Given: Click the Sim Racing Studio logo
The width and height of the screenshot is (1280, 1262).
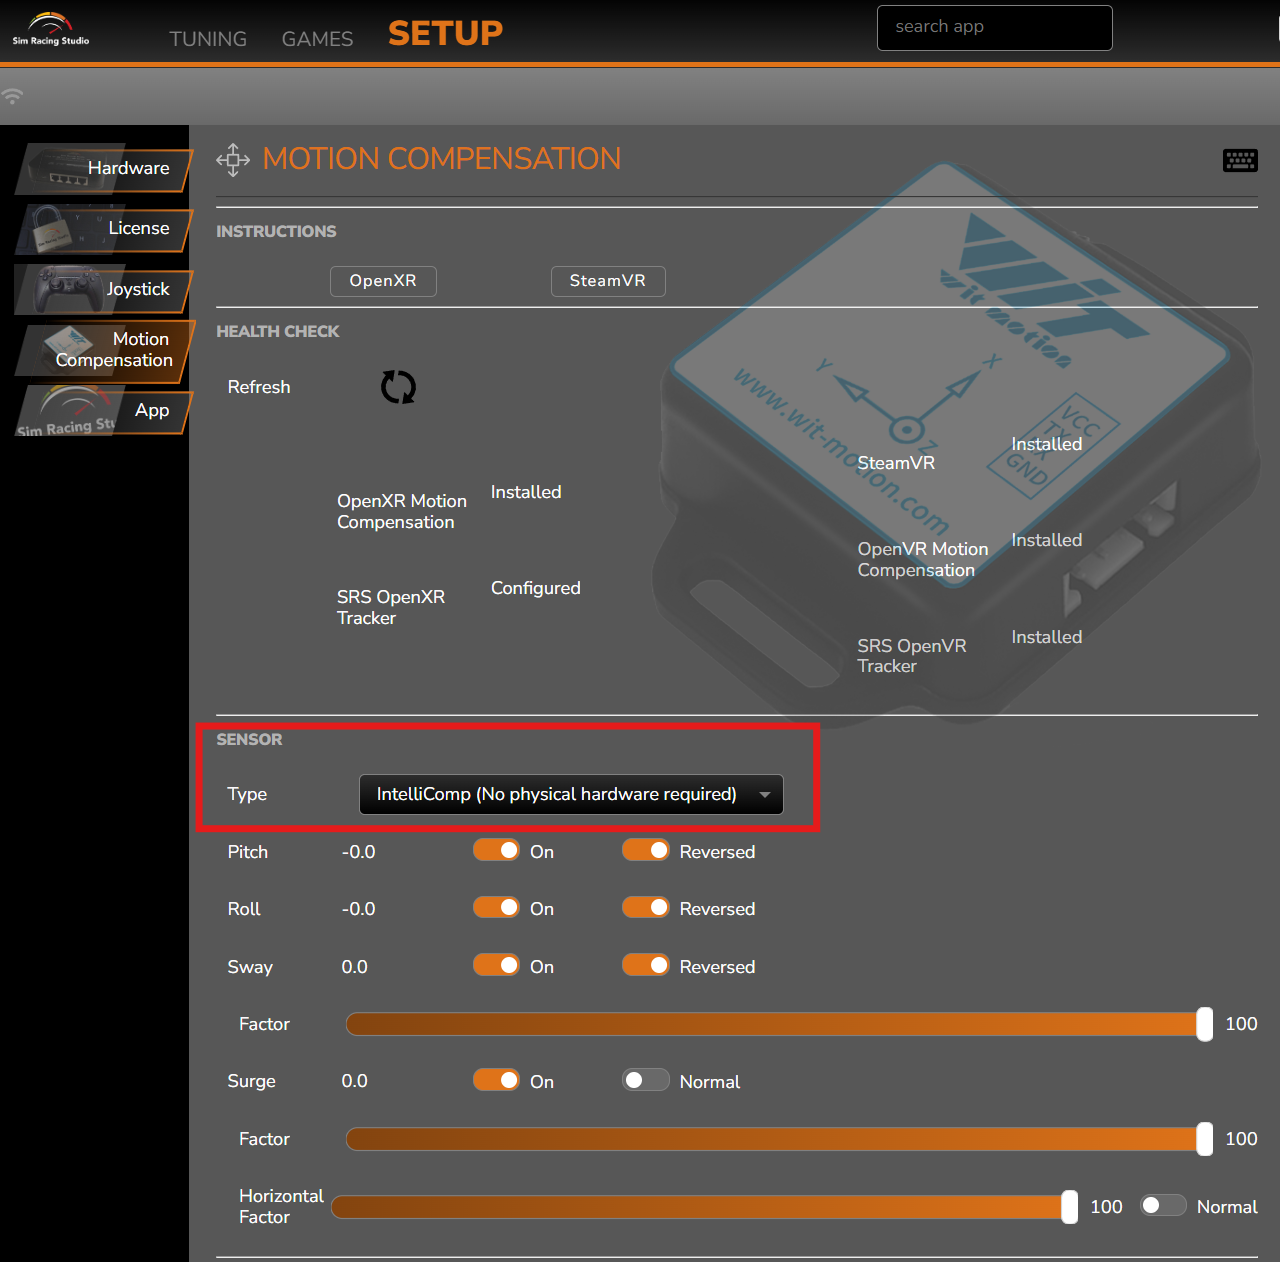Looking at the screenshot, I should pos(50,29).
